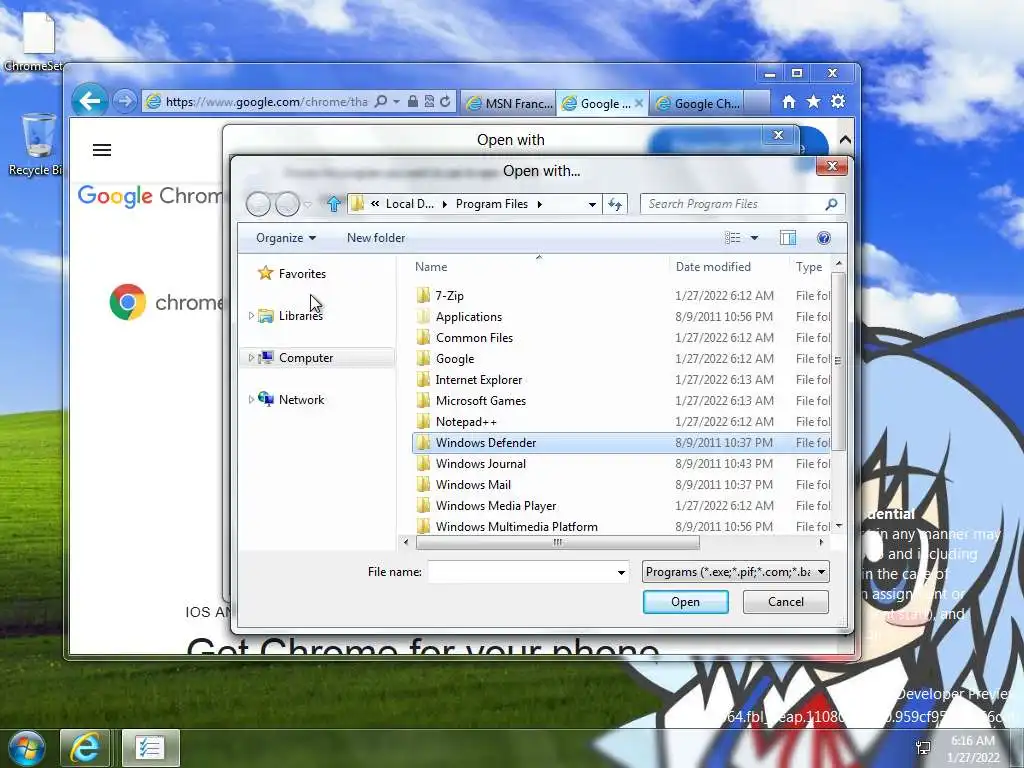1024x768 pixels.
Task: Click the Local D... breadcrumb segment
Action: [409, 204]
